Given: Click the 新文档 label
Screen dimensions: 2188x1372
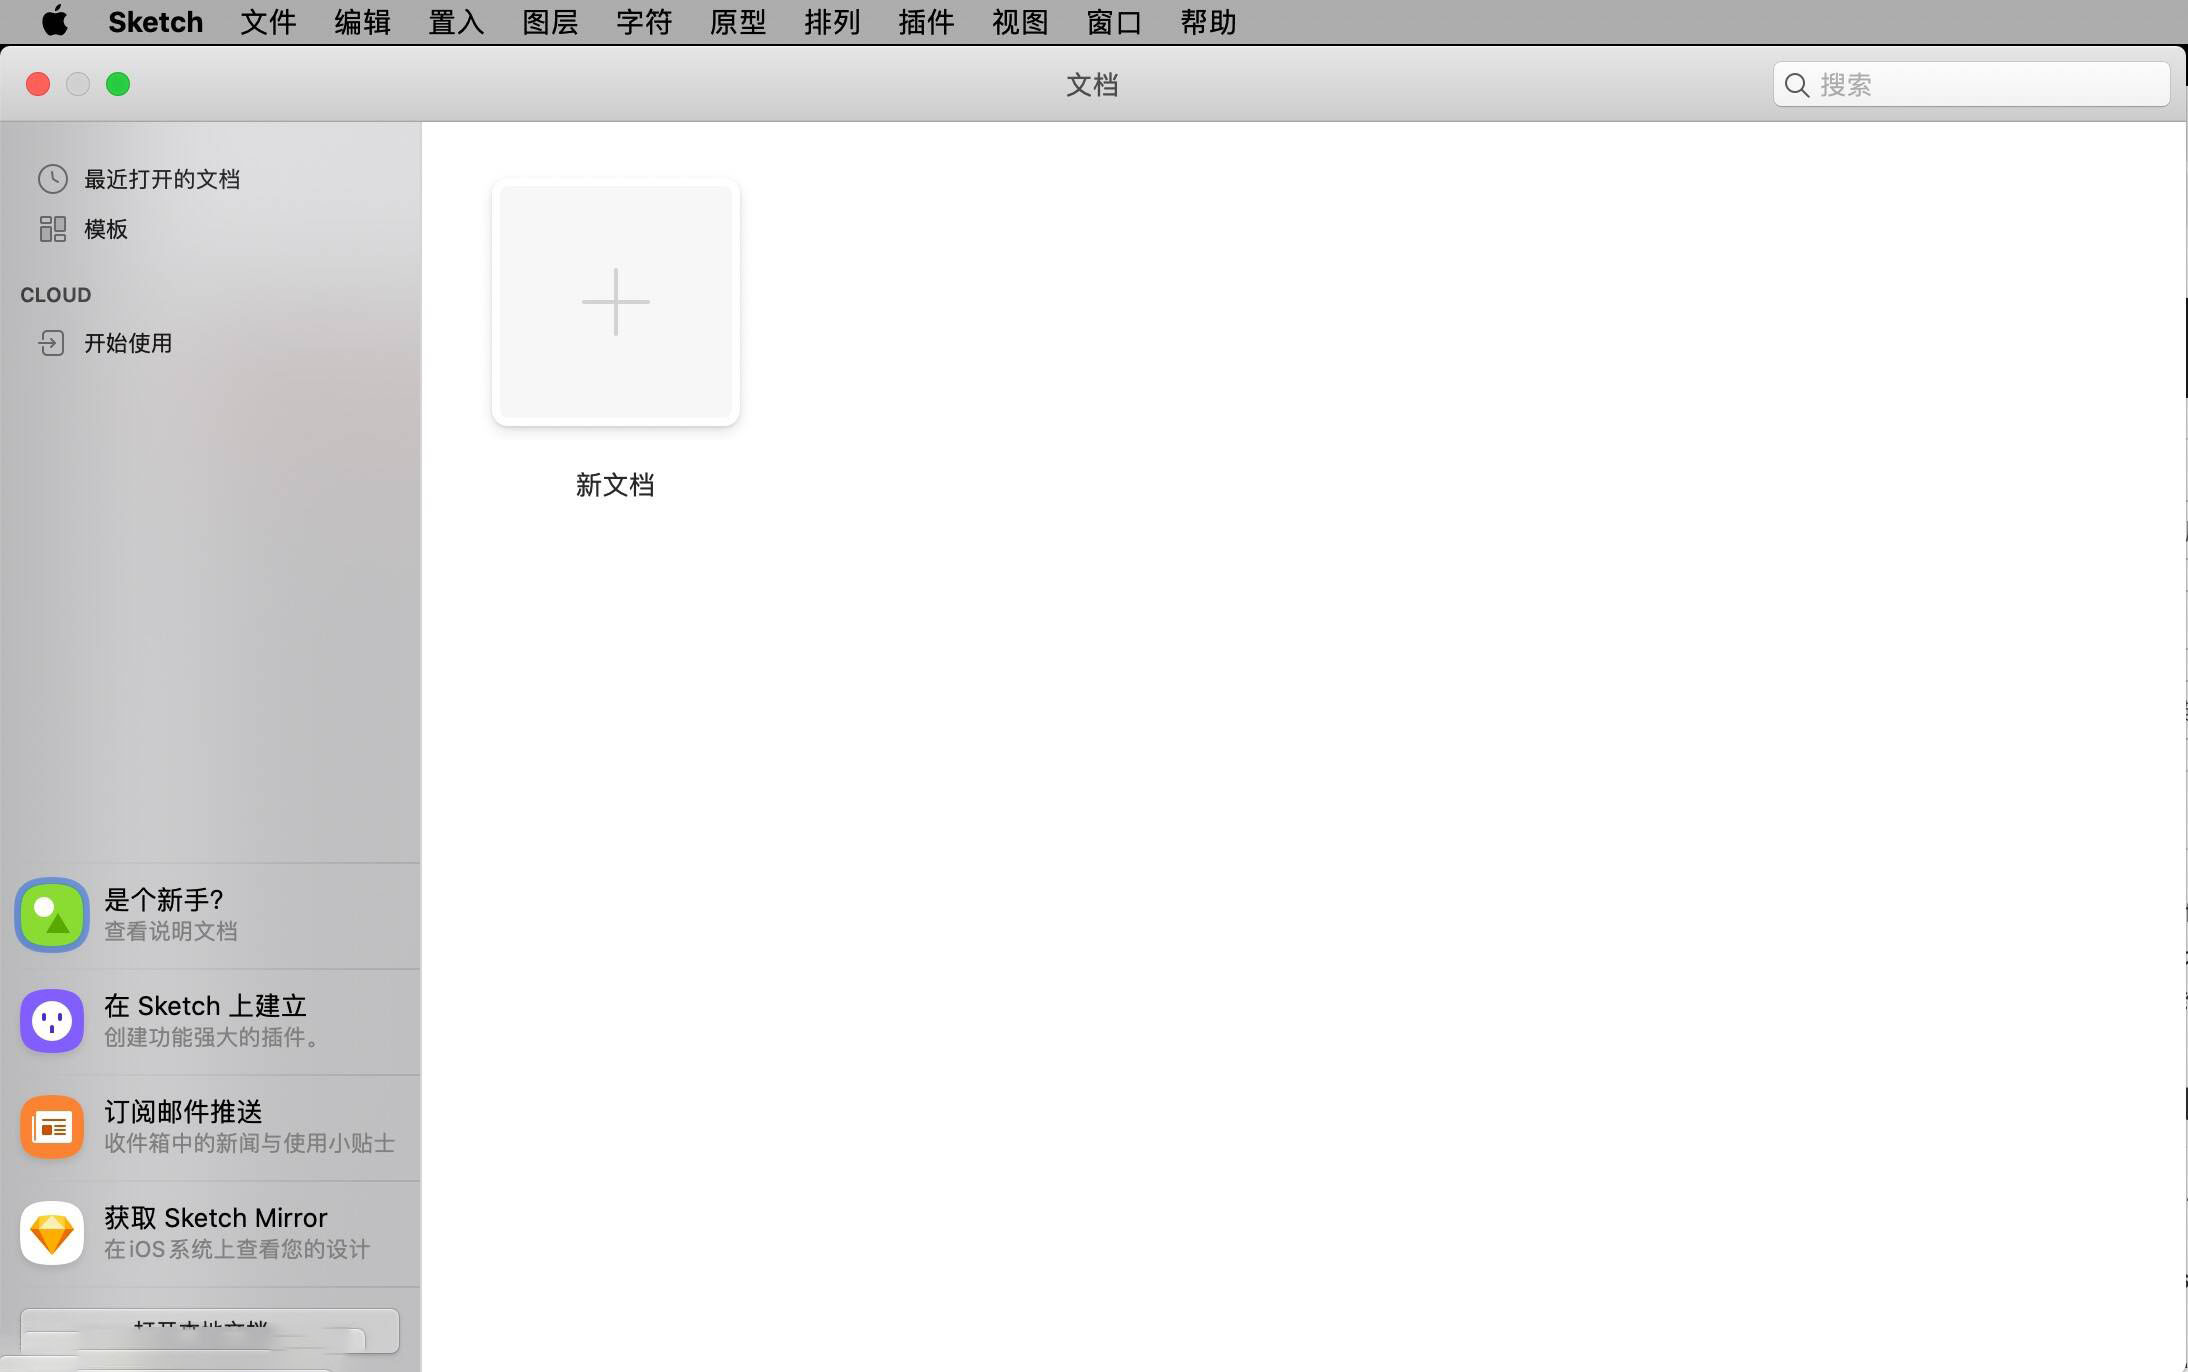Looking at the screenshot, I should [615, 485].
